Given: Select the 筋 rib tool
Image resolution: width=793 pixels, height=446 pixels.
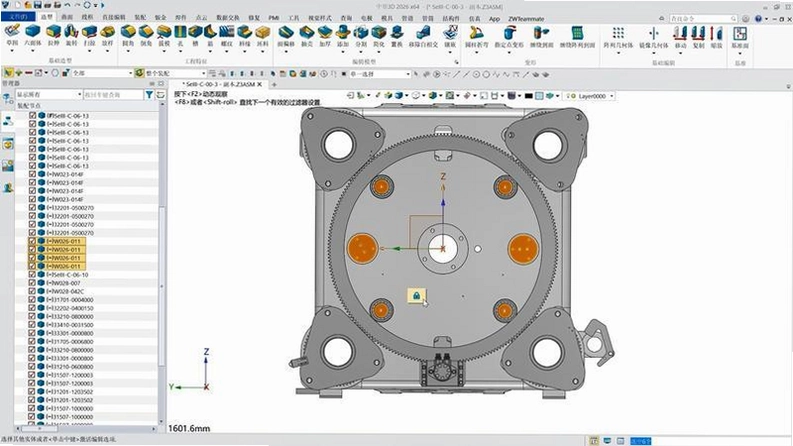Looking at the screenshot, I should point(210,35).
